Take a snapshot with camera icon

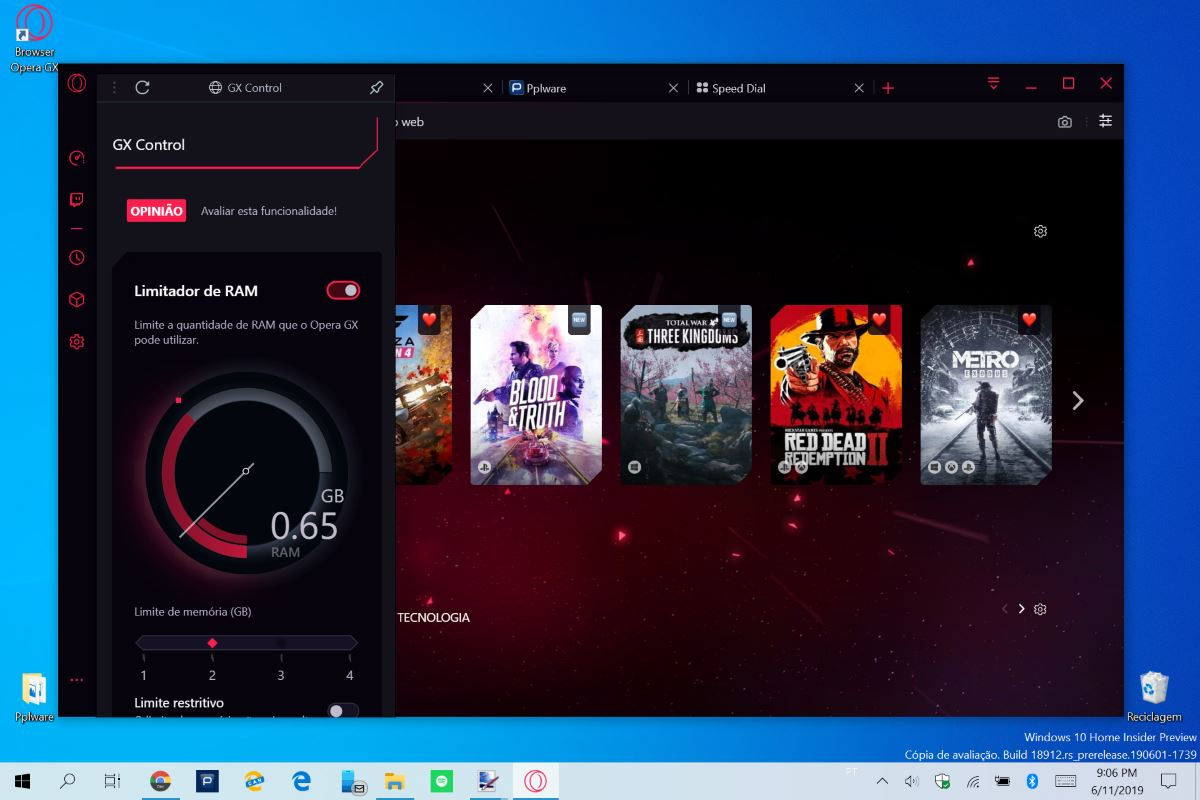(x=1064, y=122)
